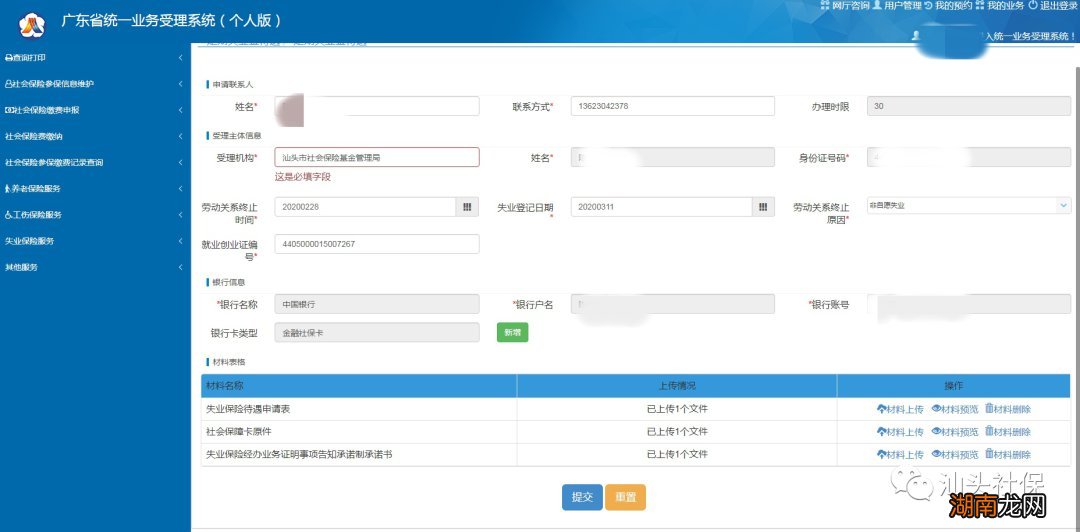Click the 这是必填字段 validation message
This screenshot has height=532, width=1080.
[303, 177]
